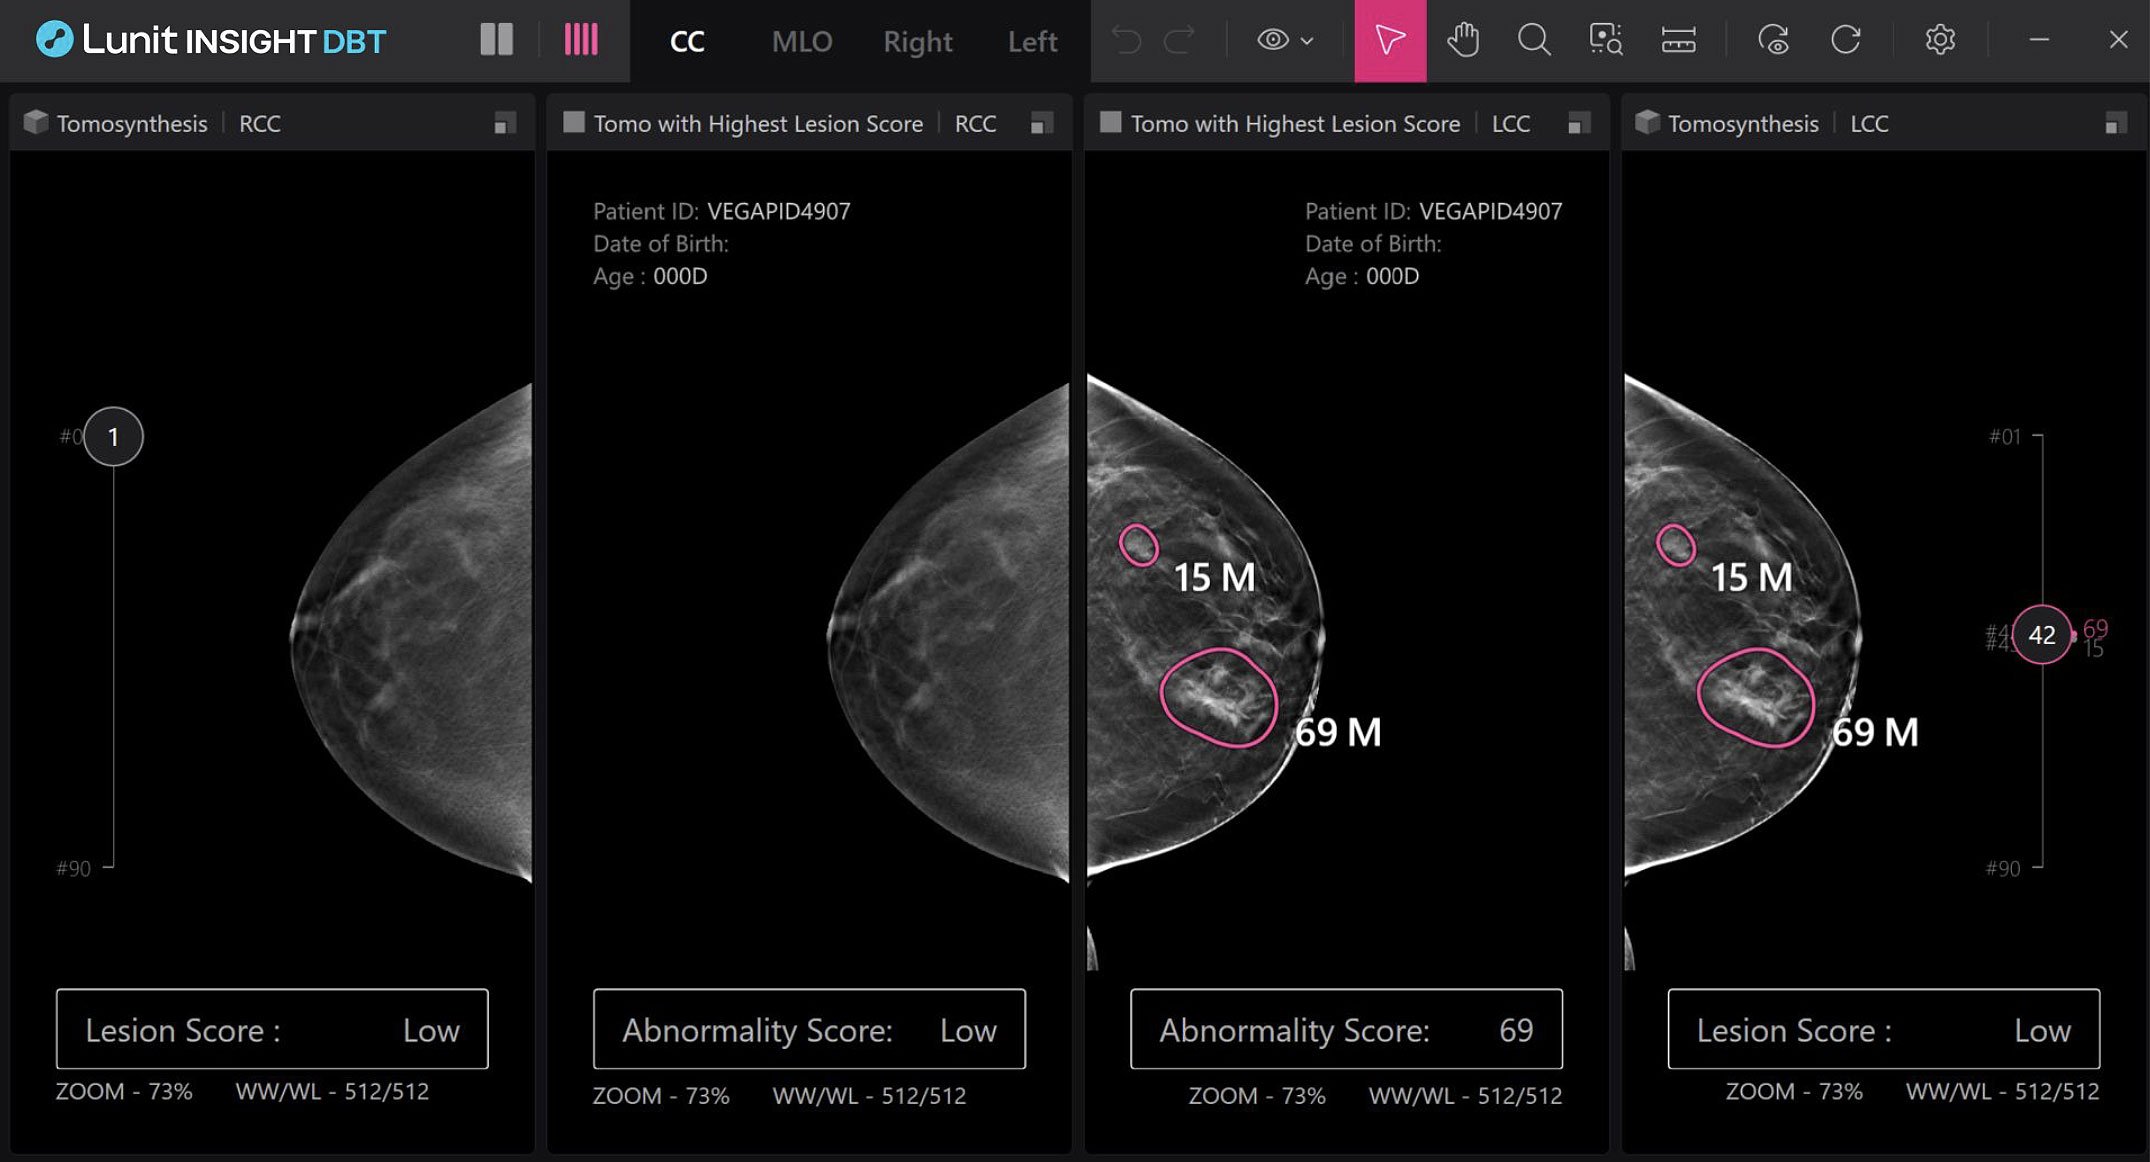Toggle the rotating-eye cine view icon
The image size is (2150, 1162).
[x=1773, y=40]
